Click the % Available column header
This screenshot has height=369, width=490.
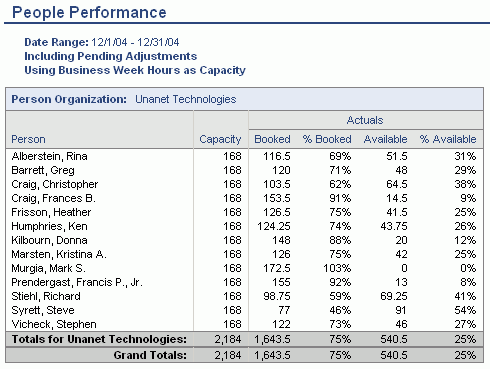(448, 139)
